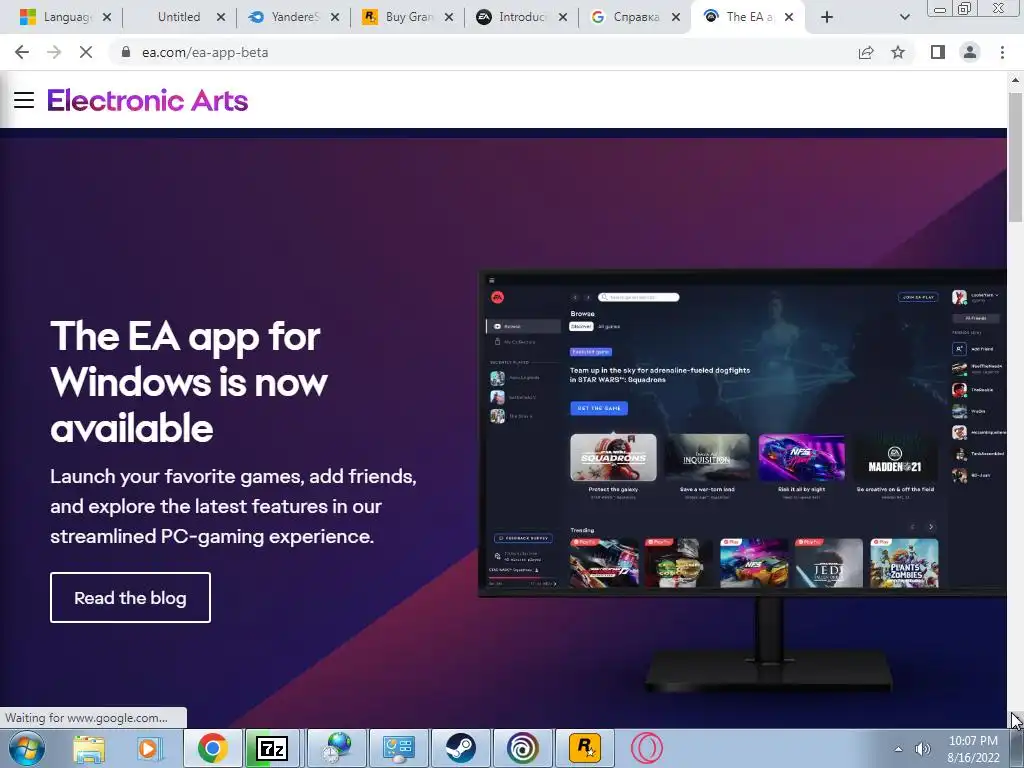Click the EA app monitor image
The height and width of the screenshot is (768, 1024).
743,480
